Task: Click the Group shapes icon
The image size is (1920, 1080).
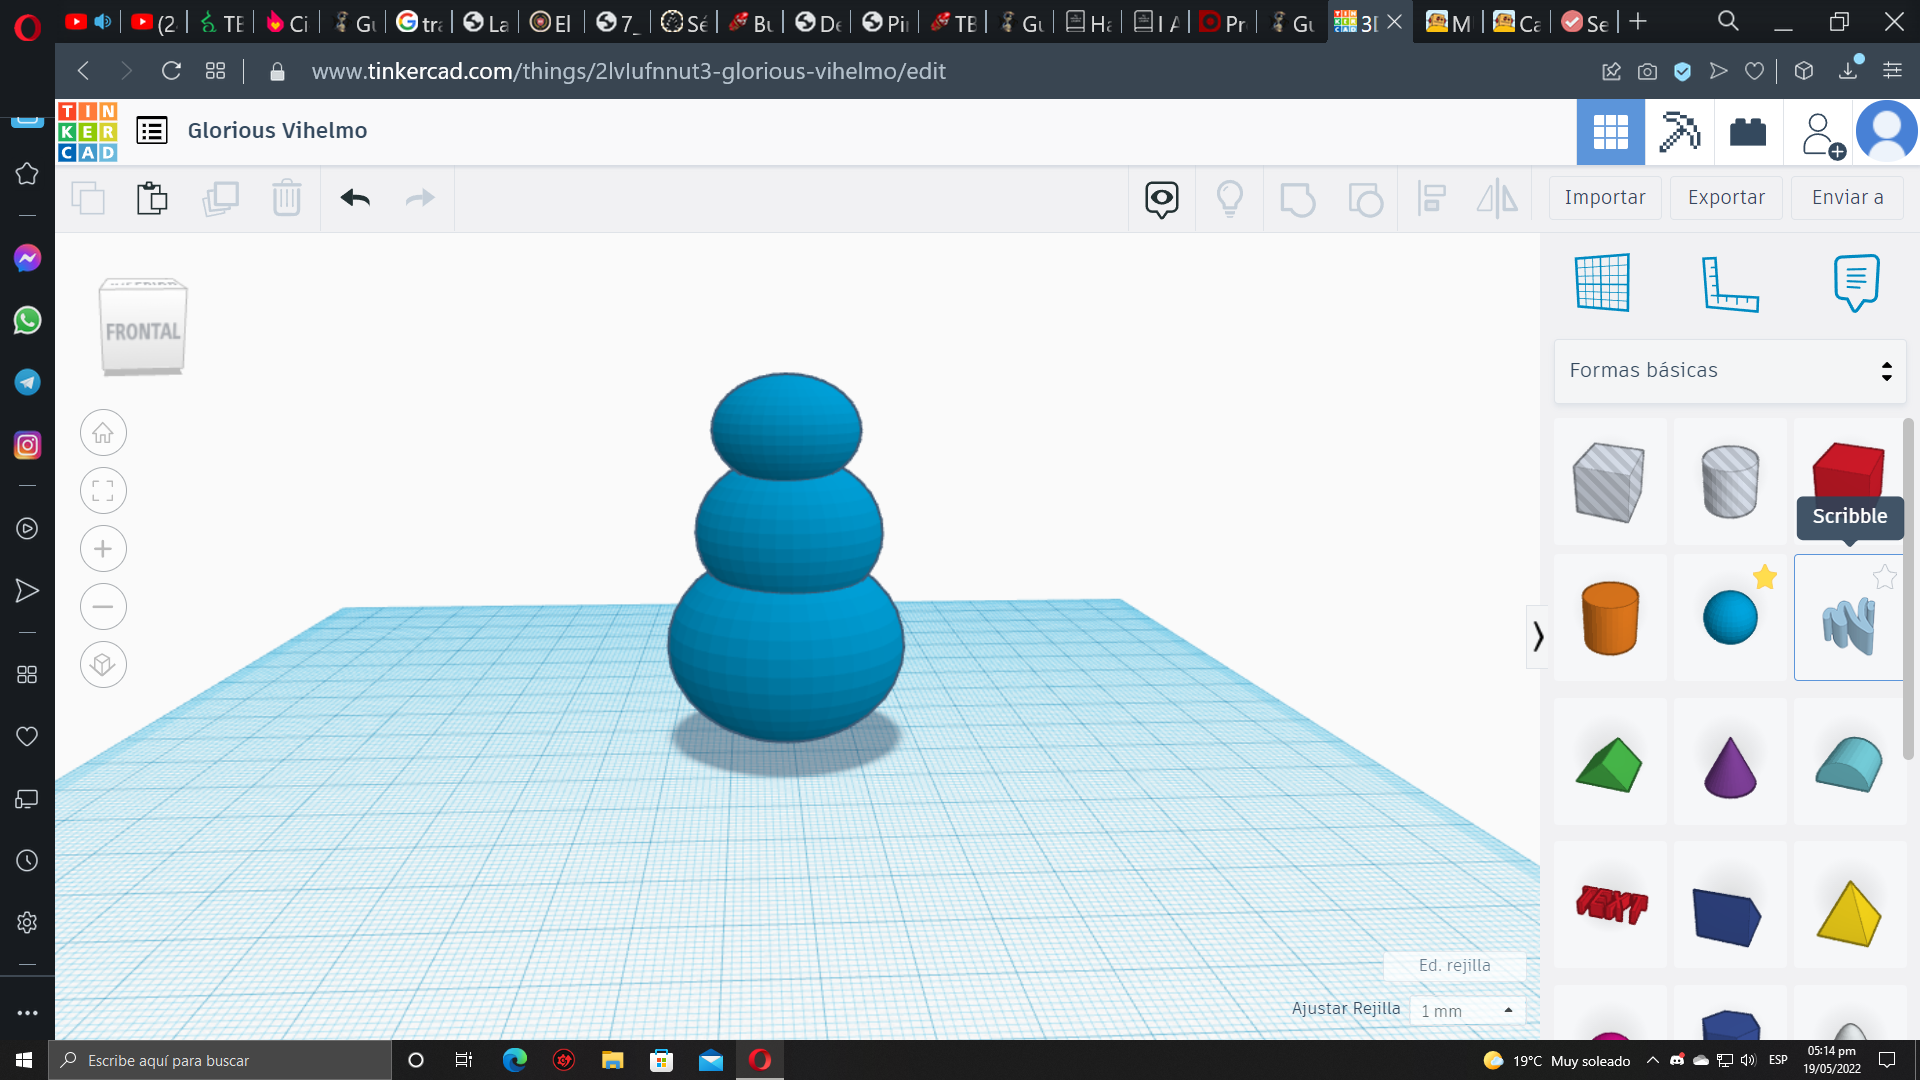Action: [1297, 199]
